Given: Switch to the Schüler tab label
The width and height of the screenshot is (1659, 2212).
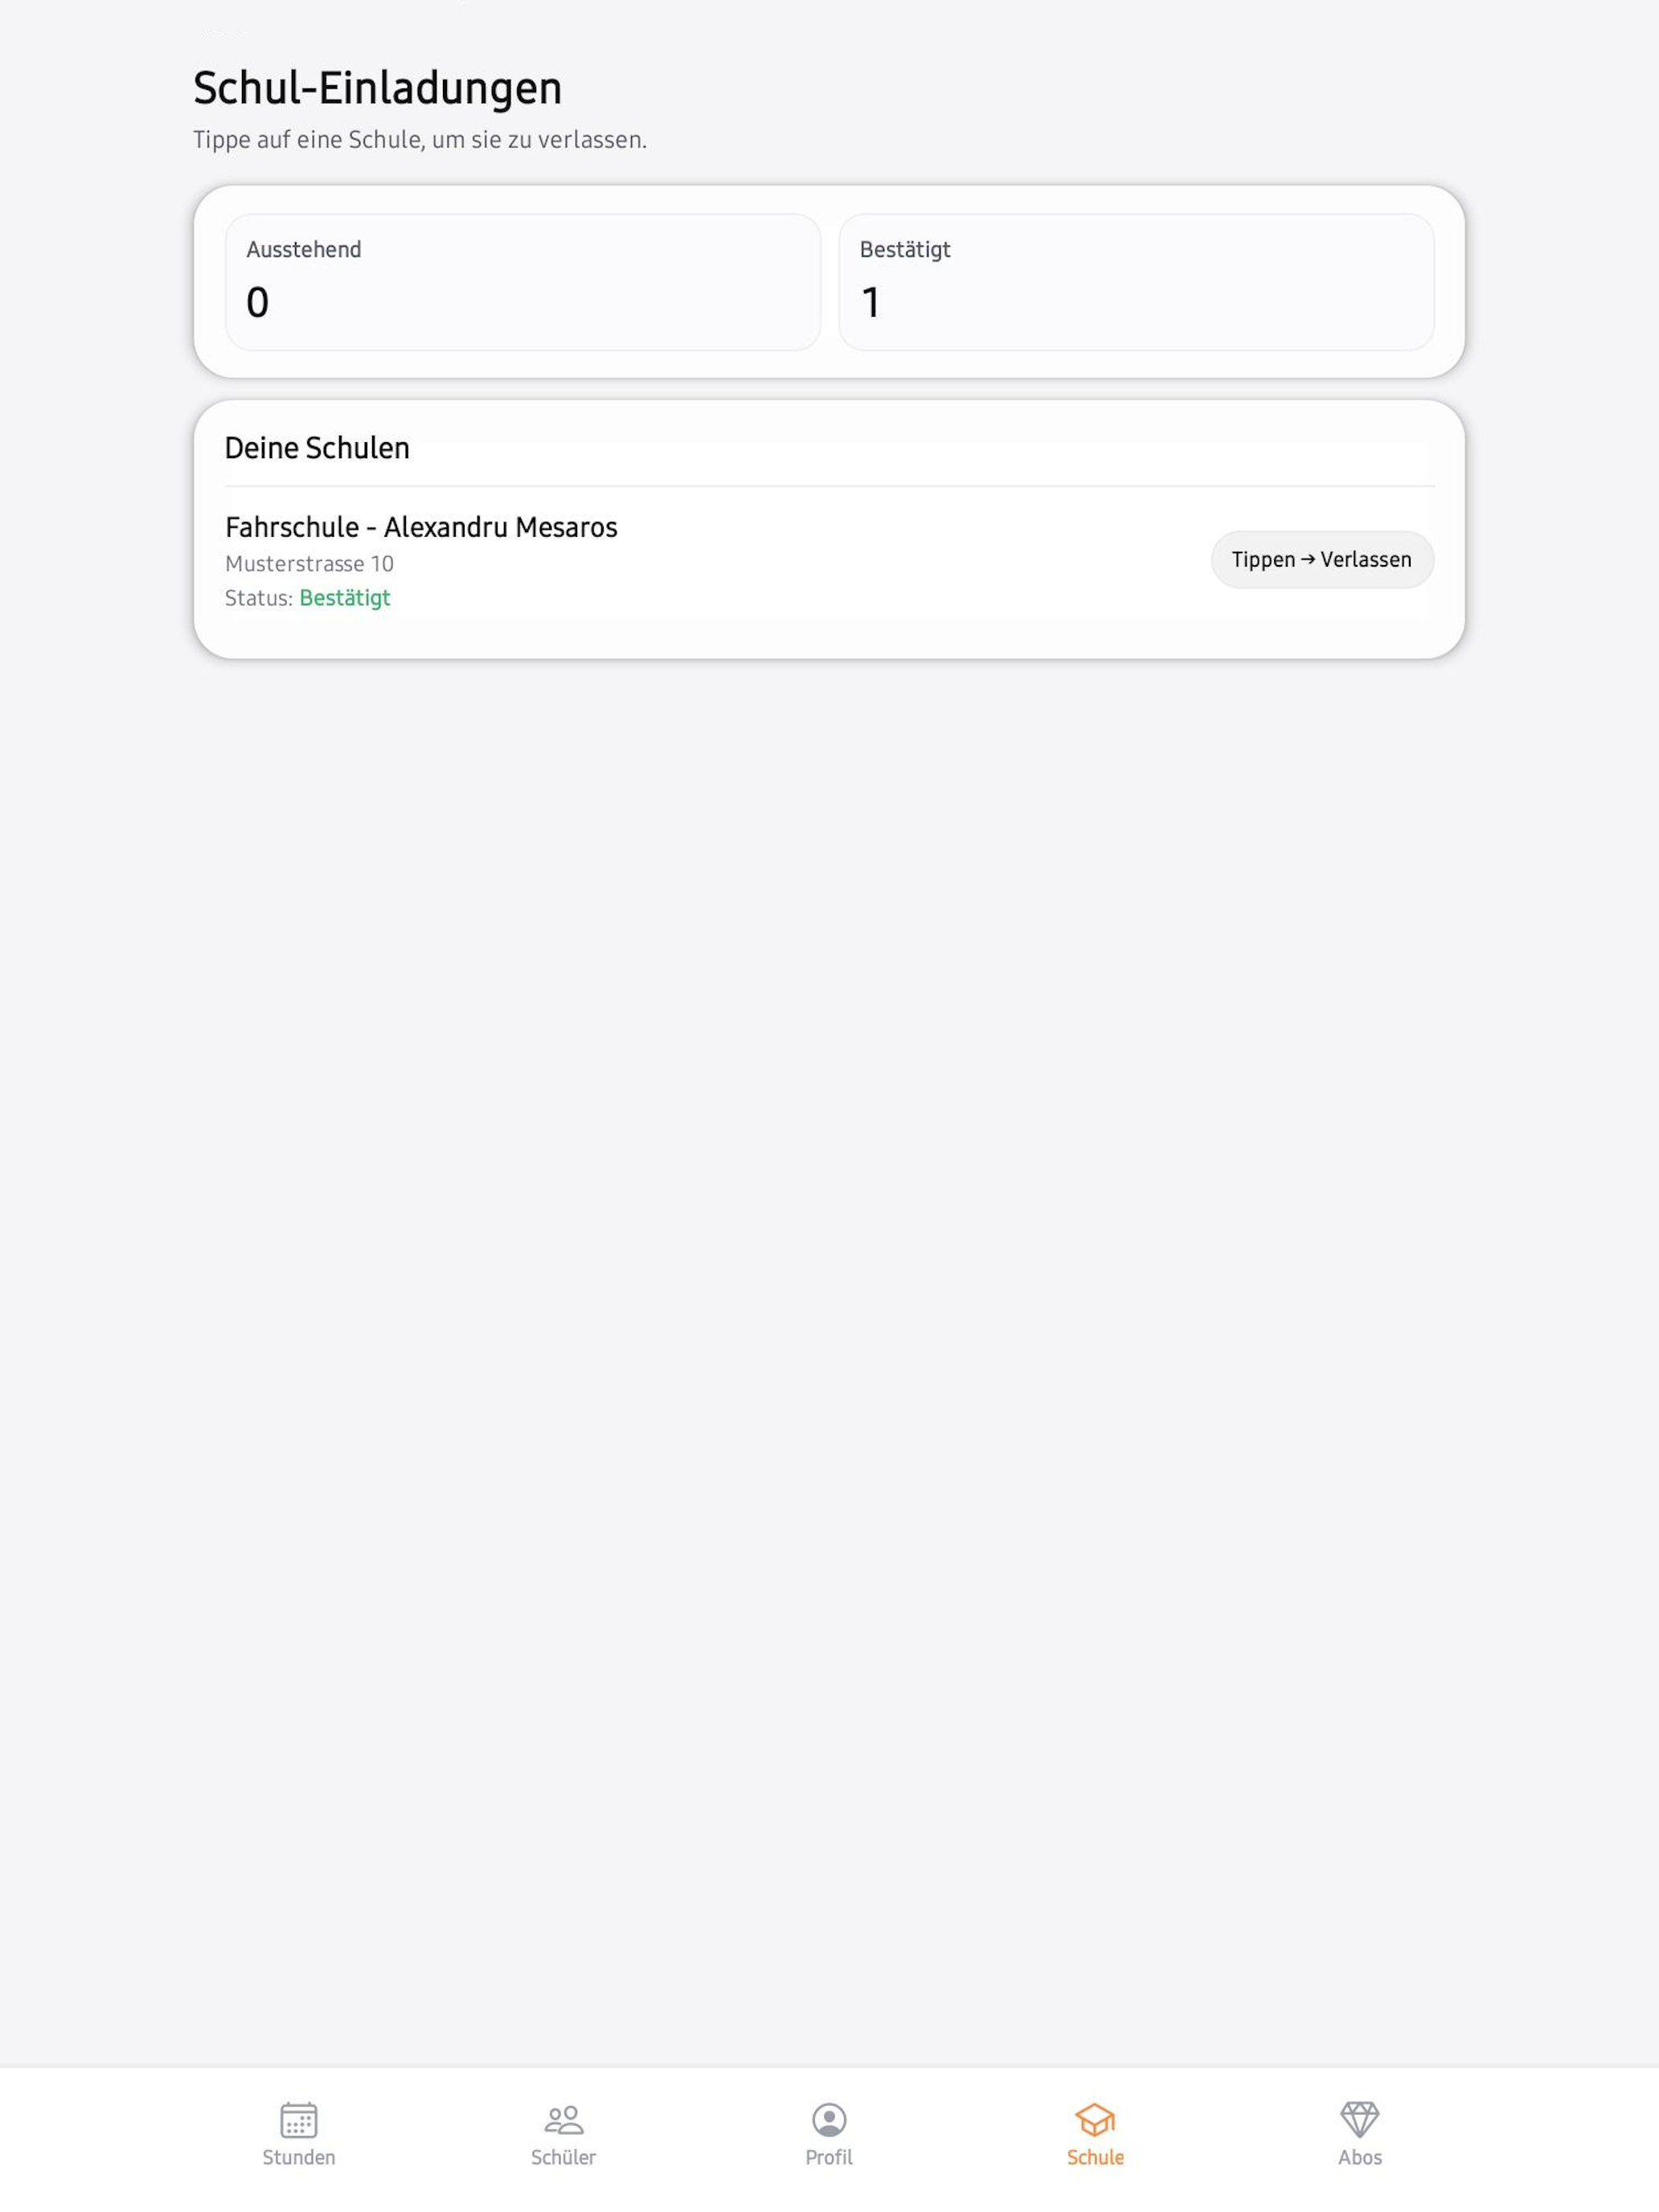Looking at the screenshot, I should (563, 2157).
